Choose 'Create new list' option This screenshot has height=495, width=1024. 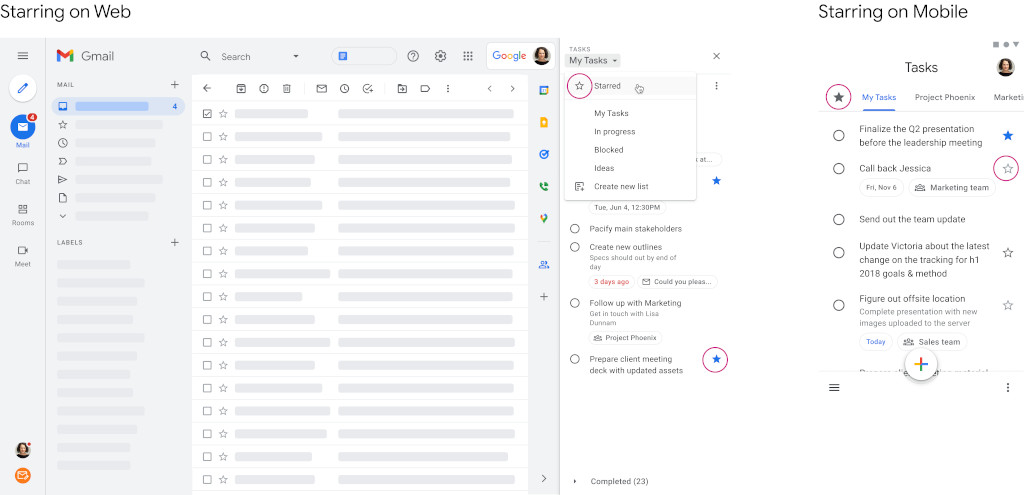[x=620, y=186]
